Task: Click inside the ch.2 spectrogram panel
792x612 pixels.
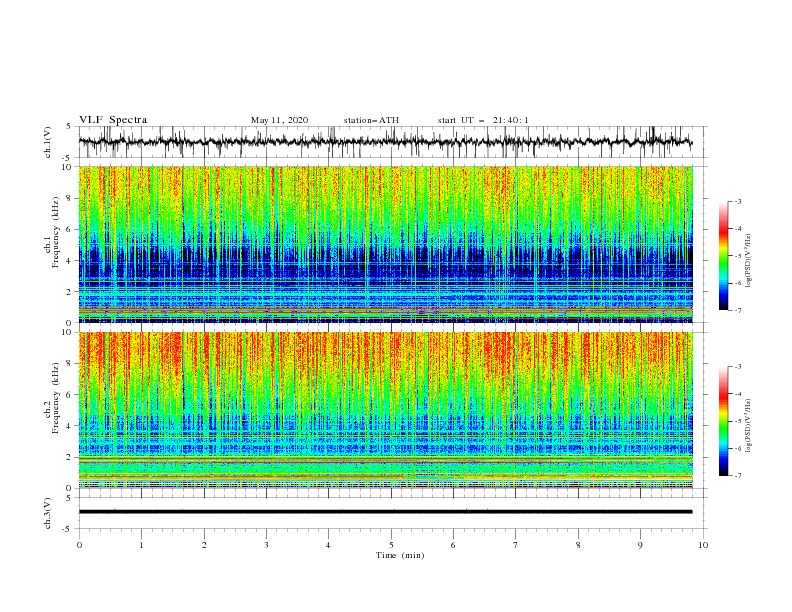Action: point(385,410)
